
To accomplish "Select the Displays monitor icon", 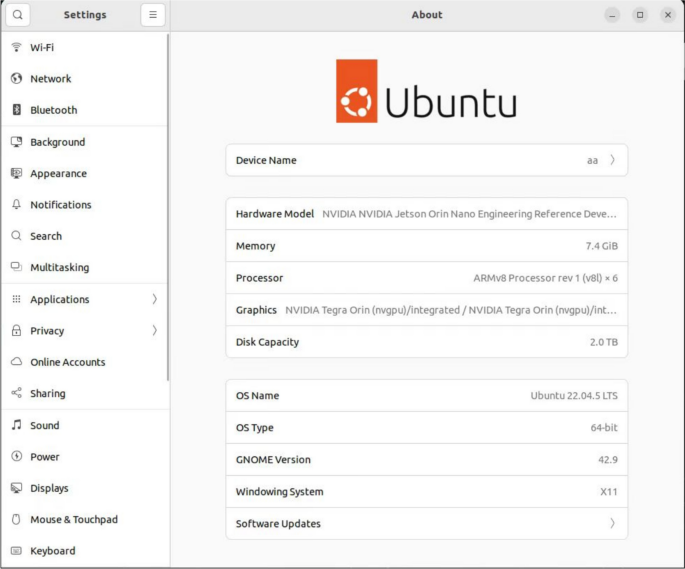I will (16, 488).
